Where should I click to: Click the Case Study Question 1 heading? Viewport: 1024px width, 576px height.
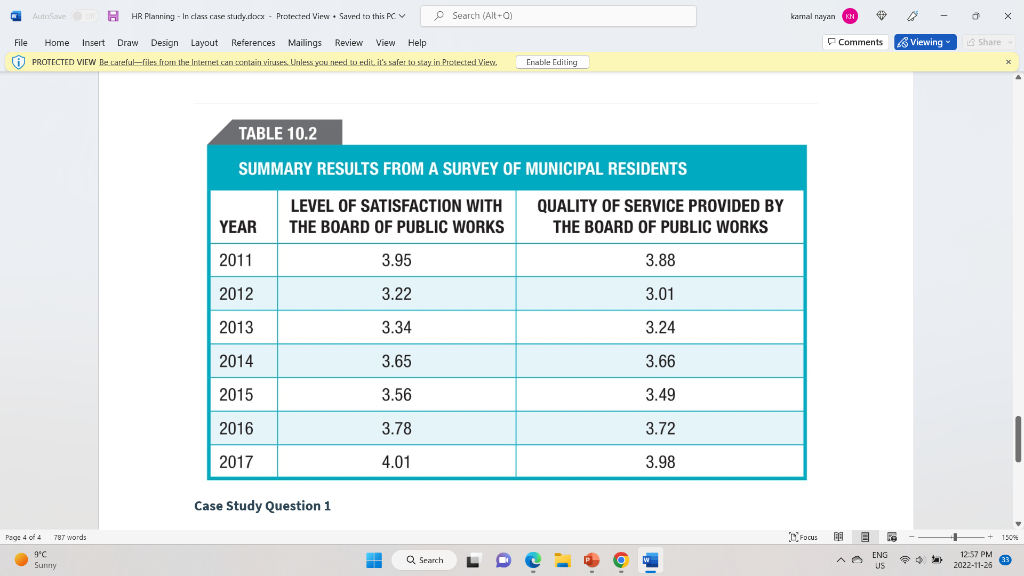(263, 505)
